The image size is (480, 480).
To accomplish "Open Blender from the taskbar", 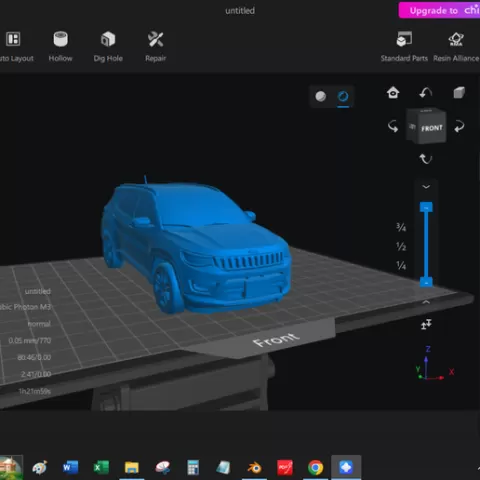I will click(254, 467).
